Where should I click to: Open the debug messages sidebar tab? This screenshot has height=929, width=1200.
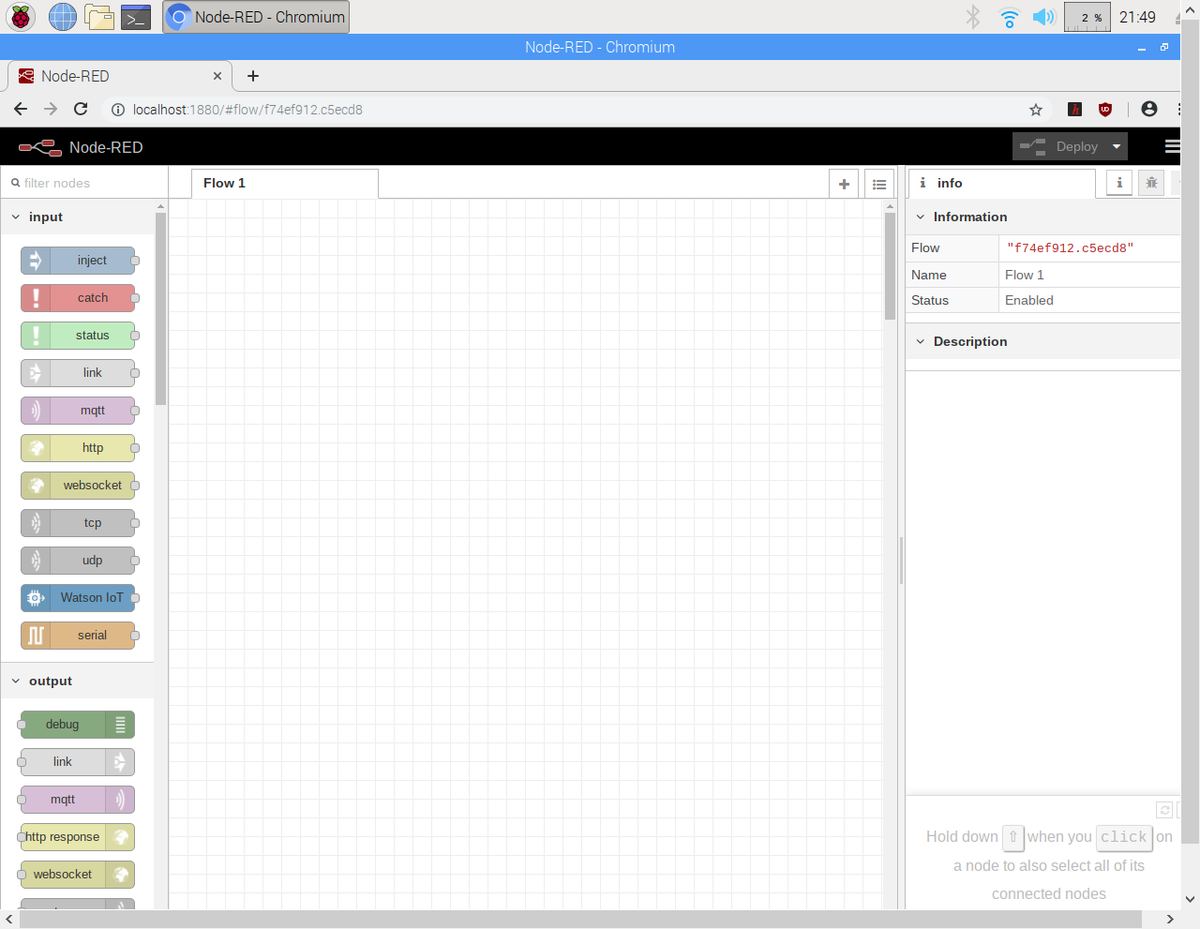(1151, 183)
